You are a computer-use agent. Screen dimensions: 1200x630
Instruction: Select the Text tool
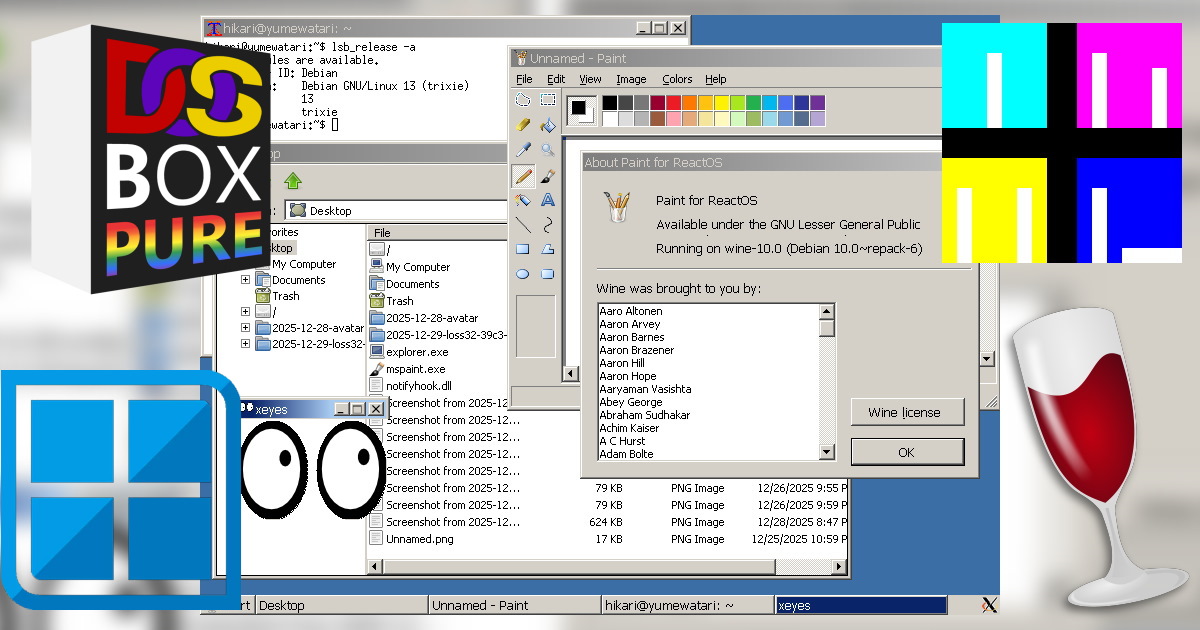(x=549, y=200)
